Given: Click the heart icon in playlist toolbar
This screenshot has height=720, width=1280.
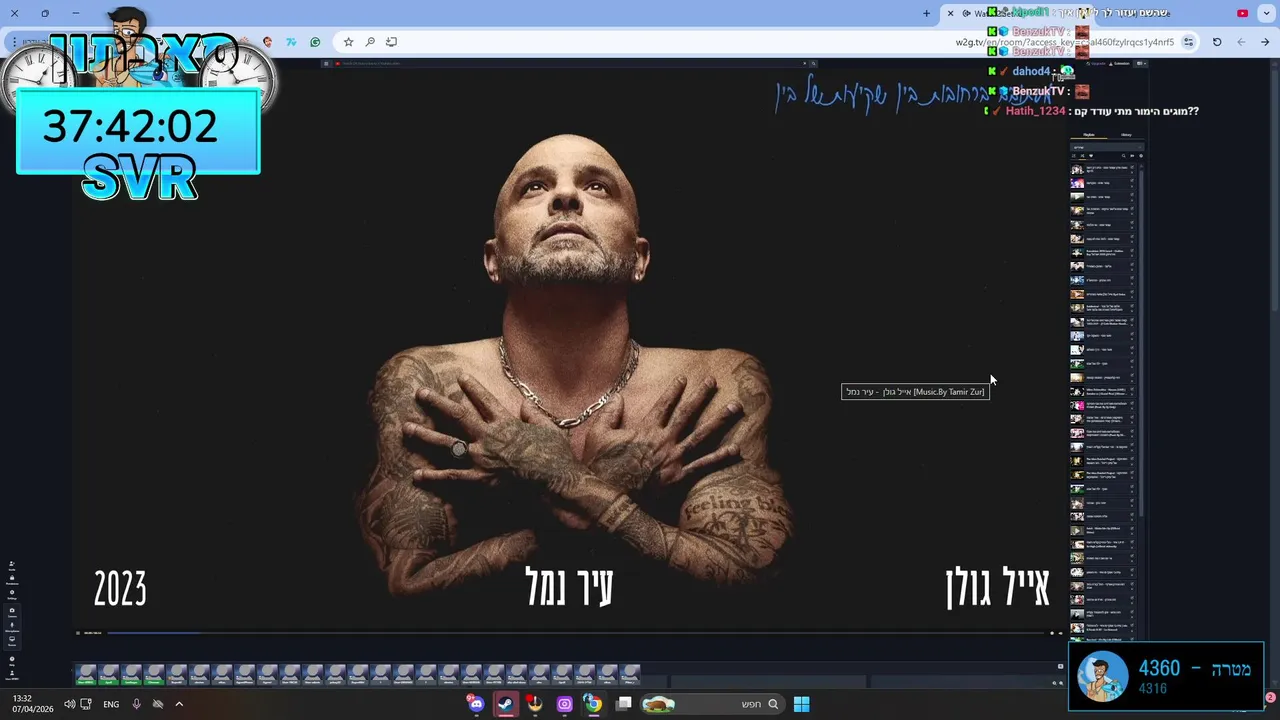Looking at the screenshot, I should [x=1091, y=156].
